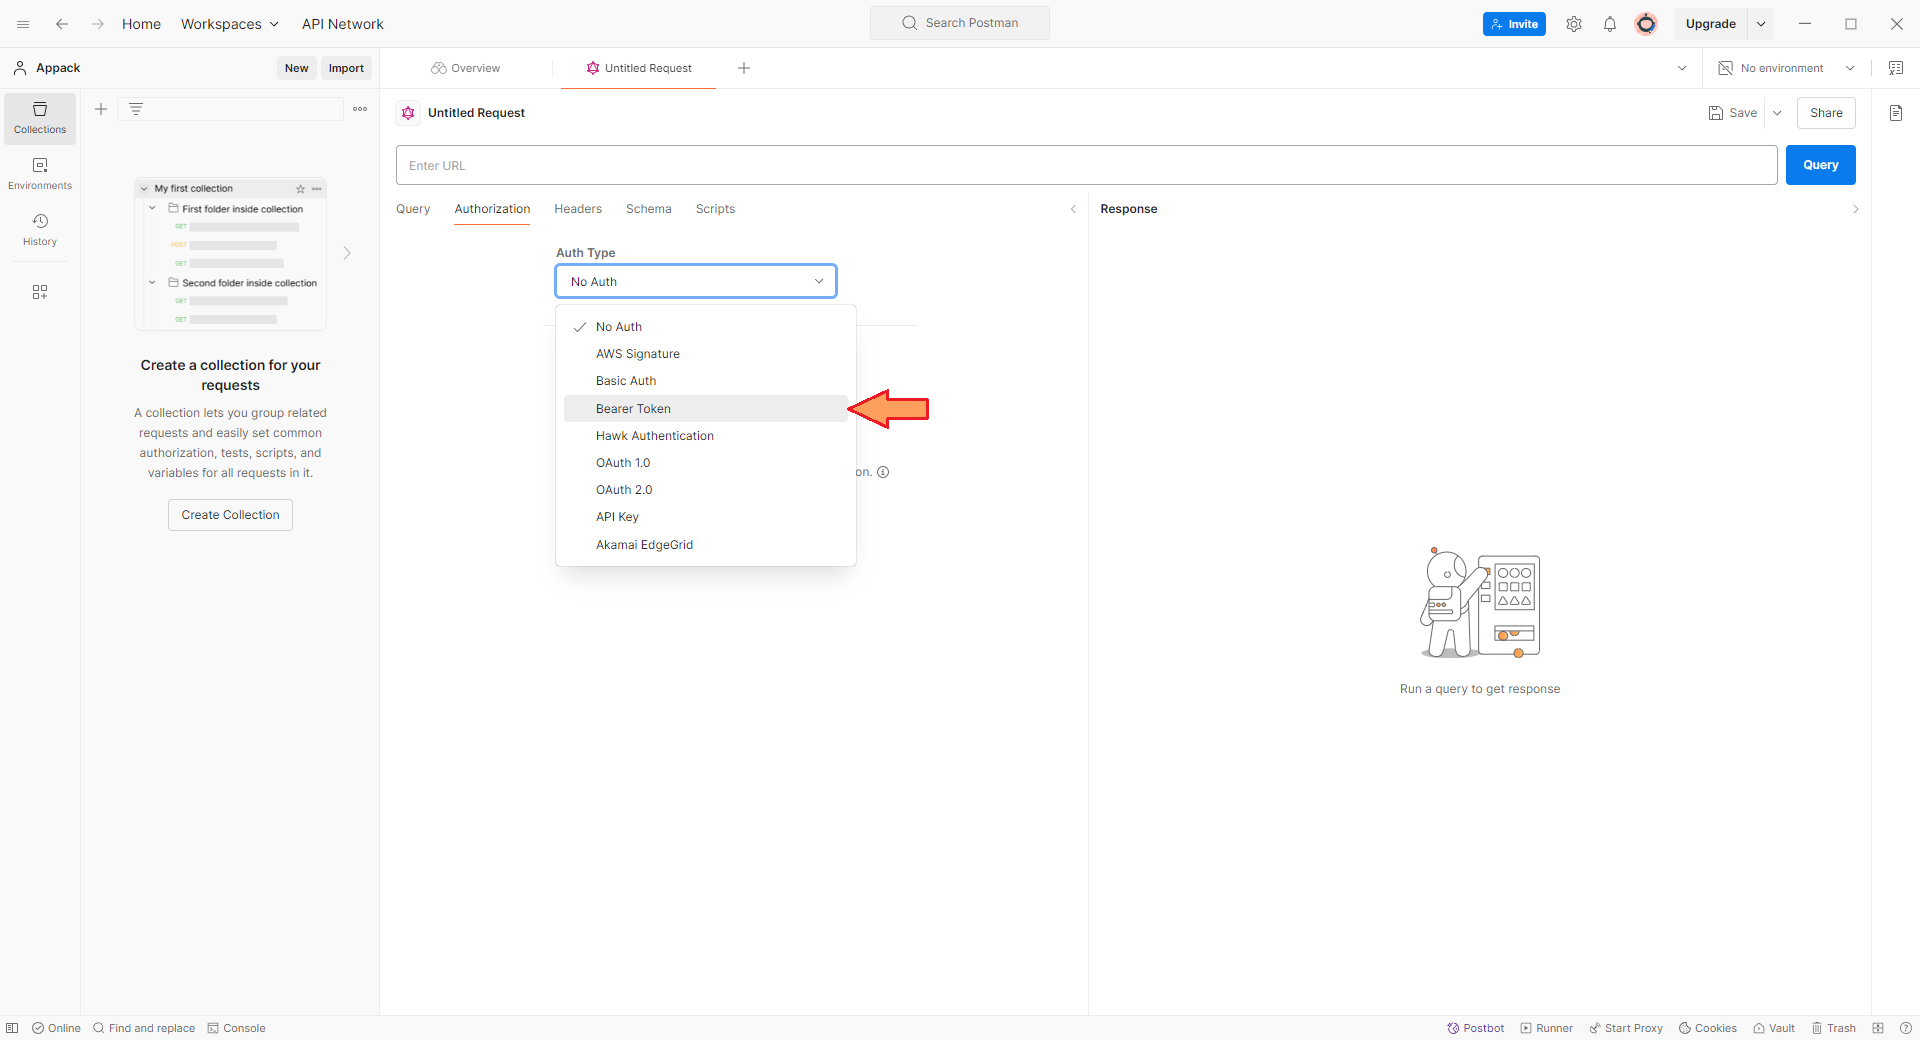Open Find and replace

coord(144,1028)
